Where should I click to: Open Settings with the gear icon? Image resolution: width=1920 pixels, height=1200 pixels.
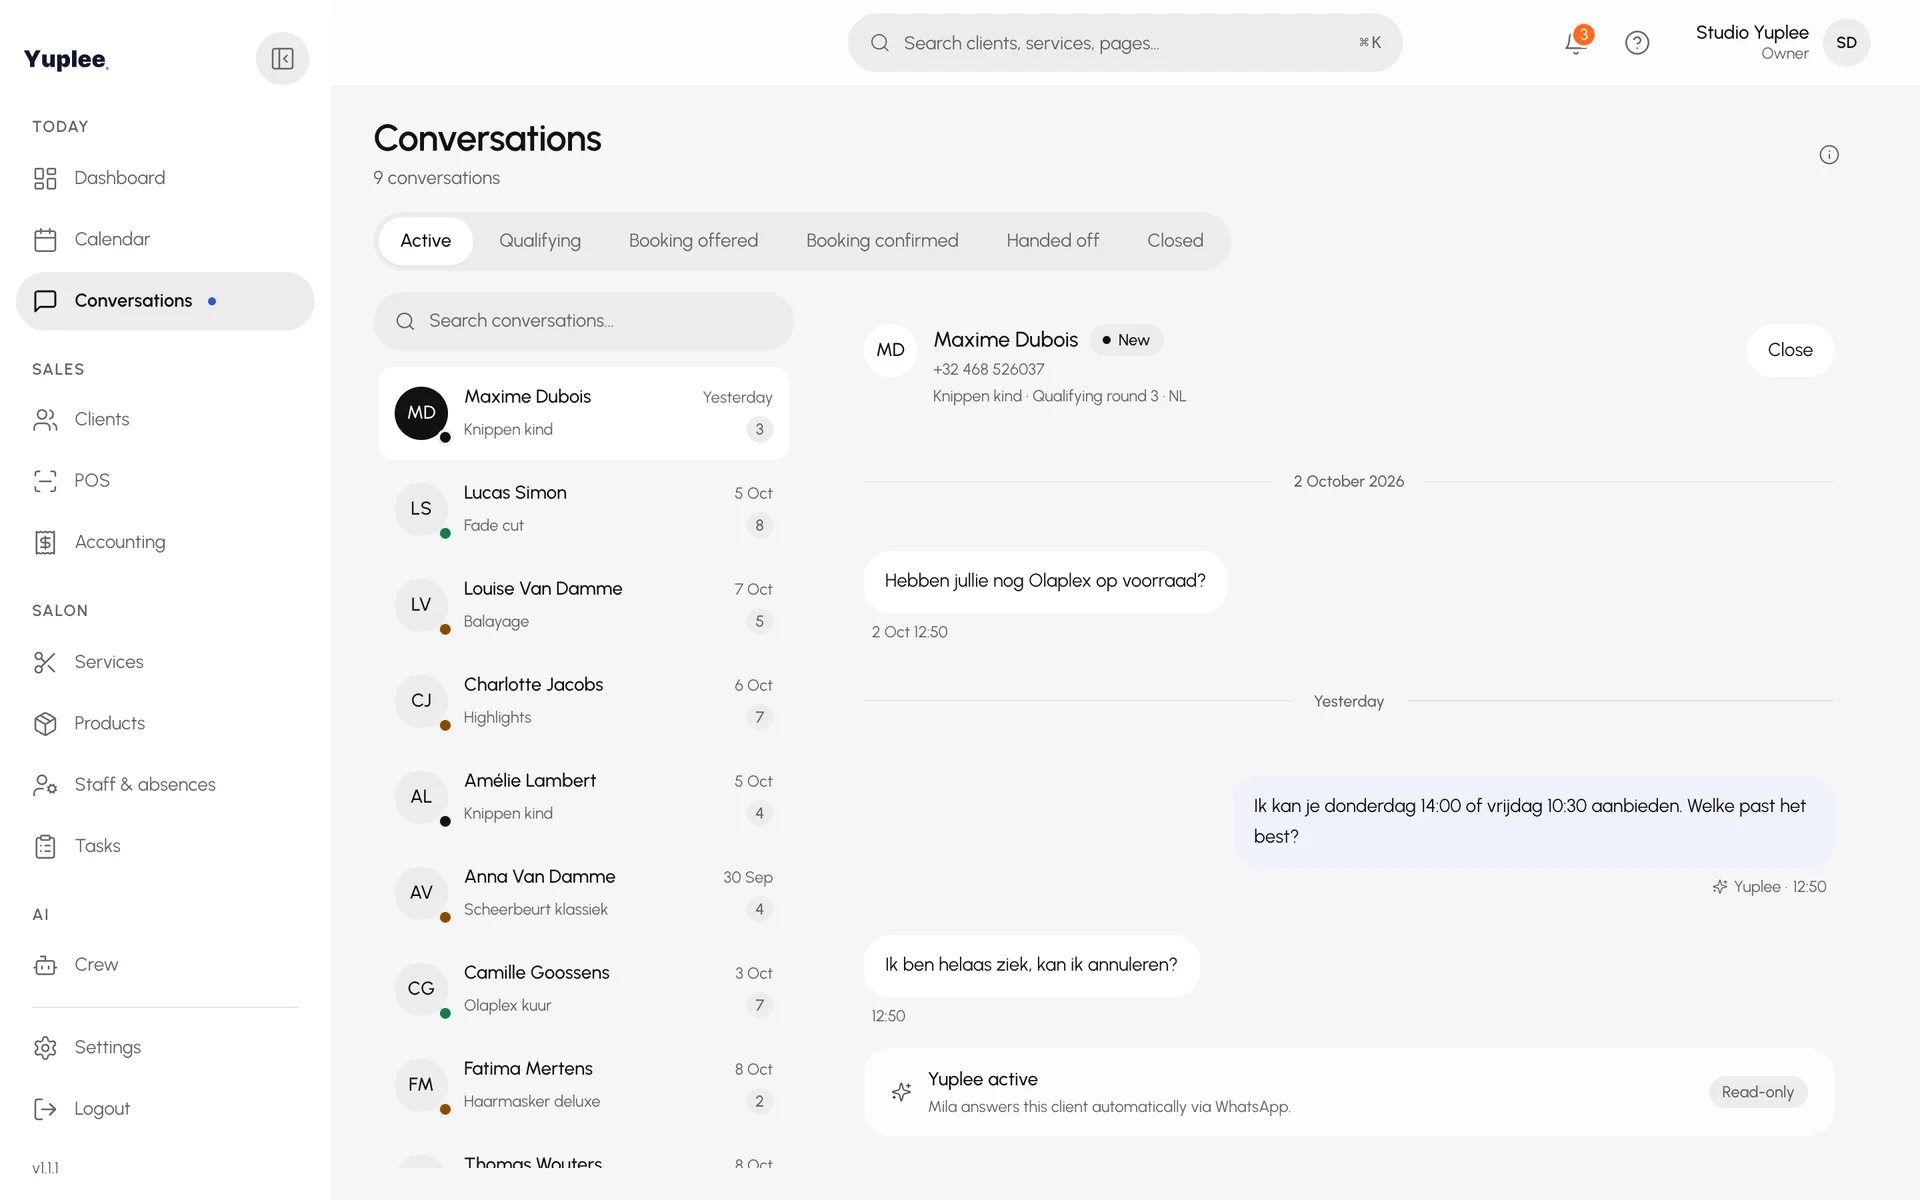click(165, 1048)
